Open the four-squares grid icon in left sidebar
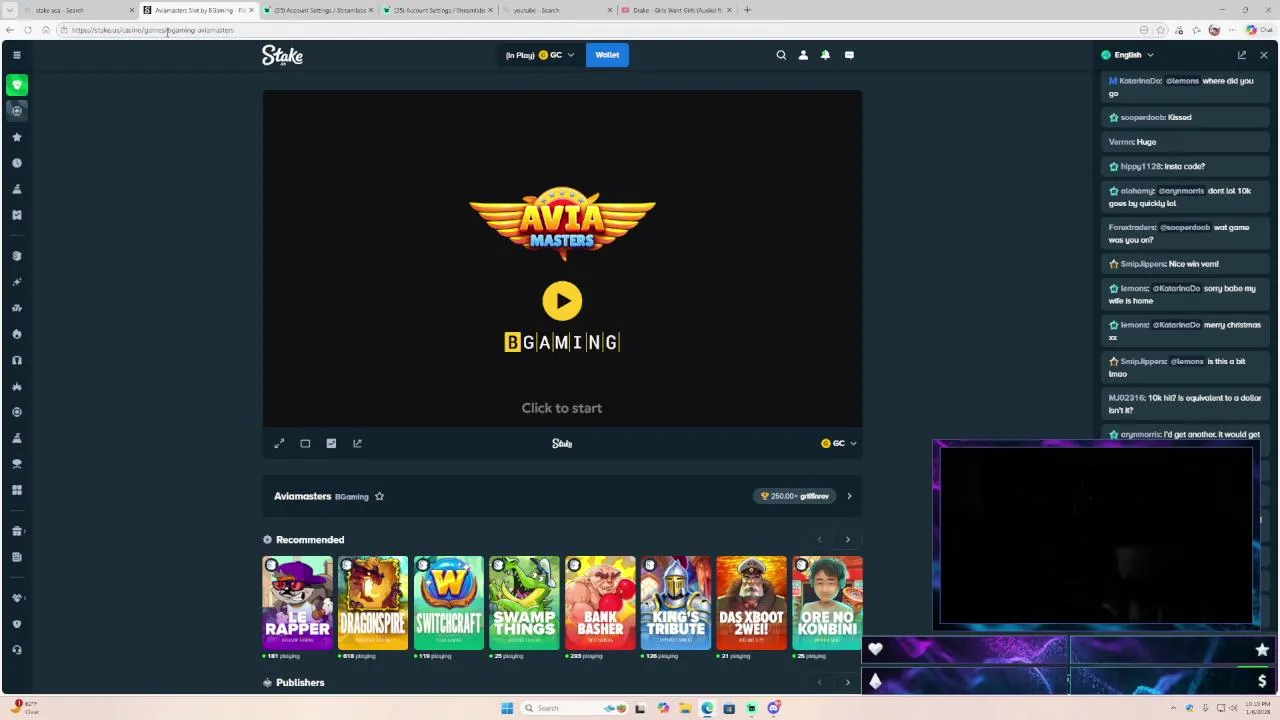The height and width of the screenshot is (720, 1280). (17, 490)
